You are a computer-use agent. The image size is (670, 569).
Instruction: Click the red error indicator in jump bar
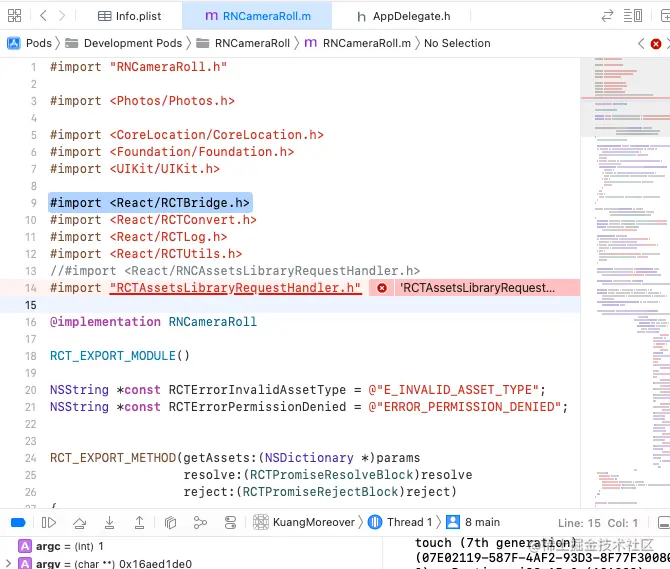coord(656,44)
